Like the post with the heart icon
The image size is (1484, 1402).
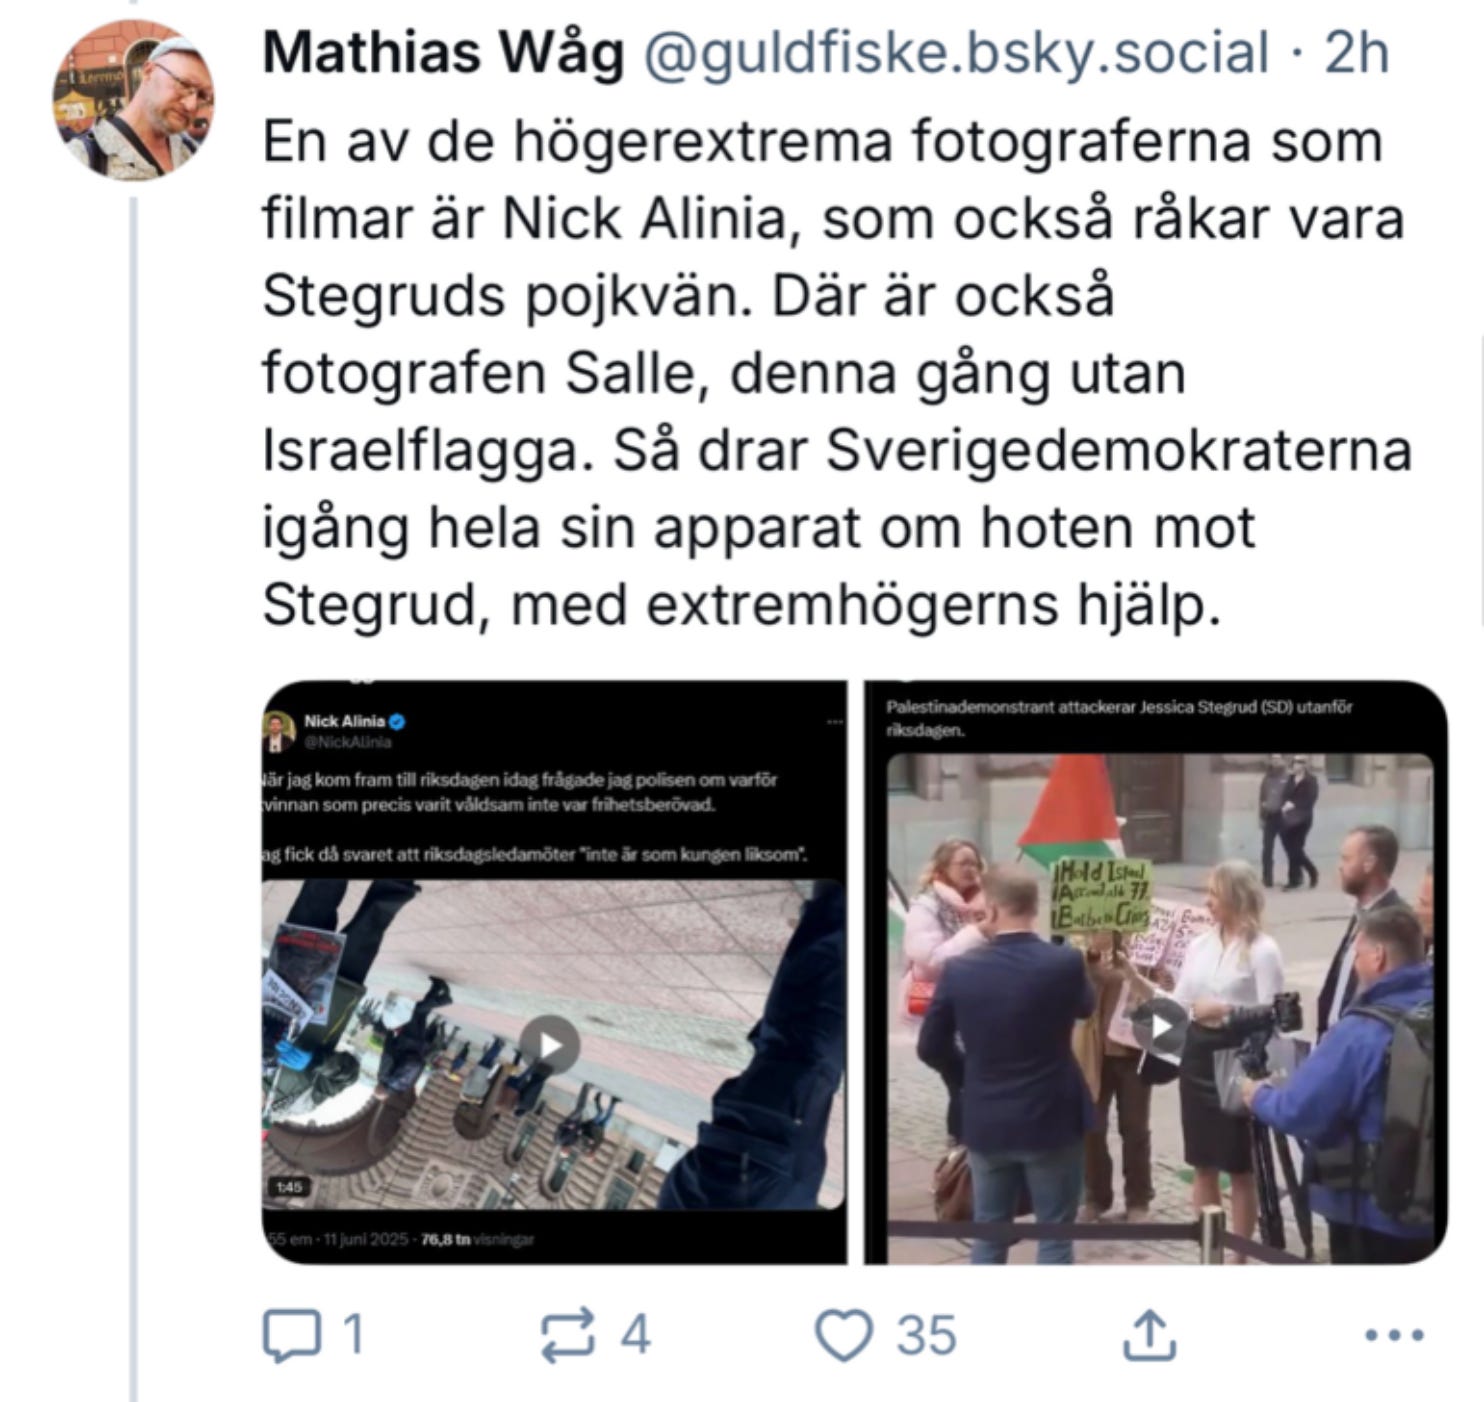tap(843, 1336)
